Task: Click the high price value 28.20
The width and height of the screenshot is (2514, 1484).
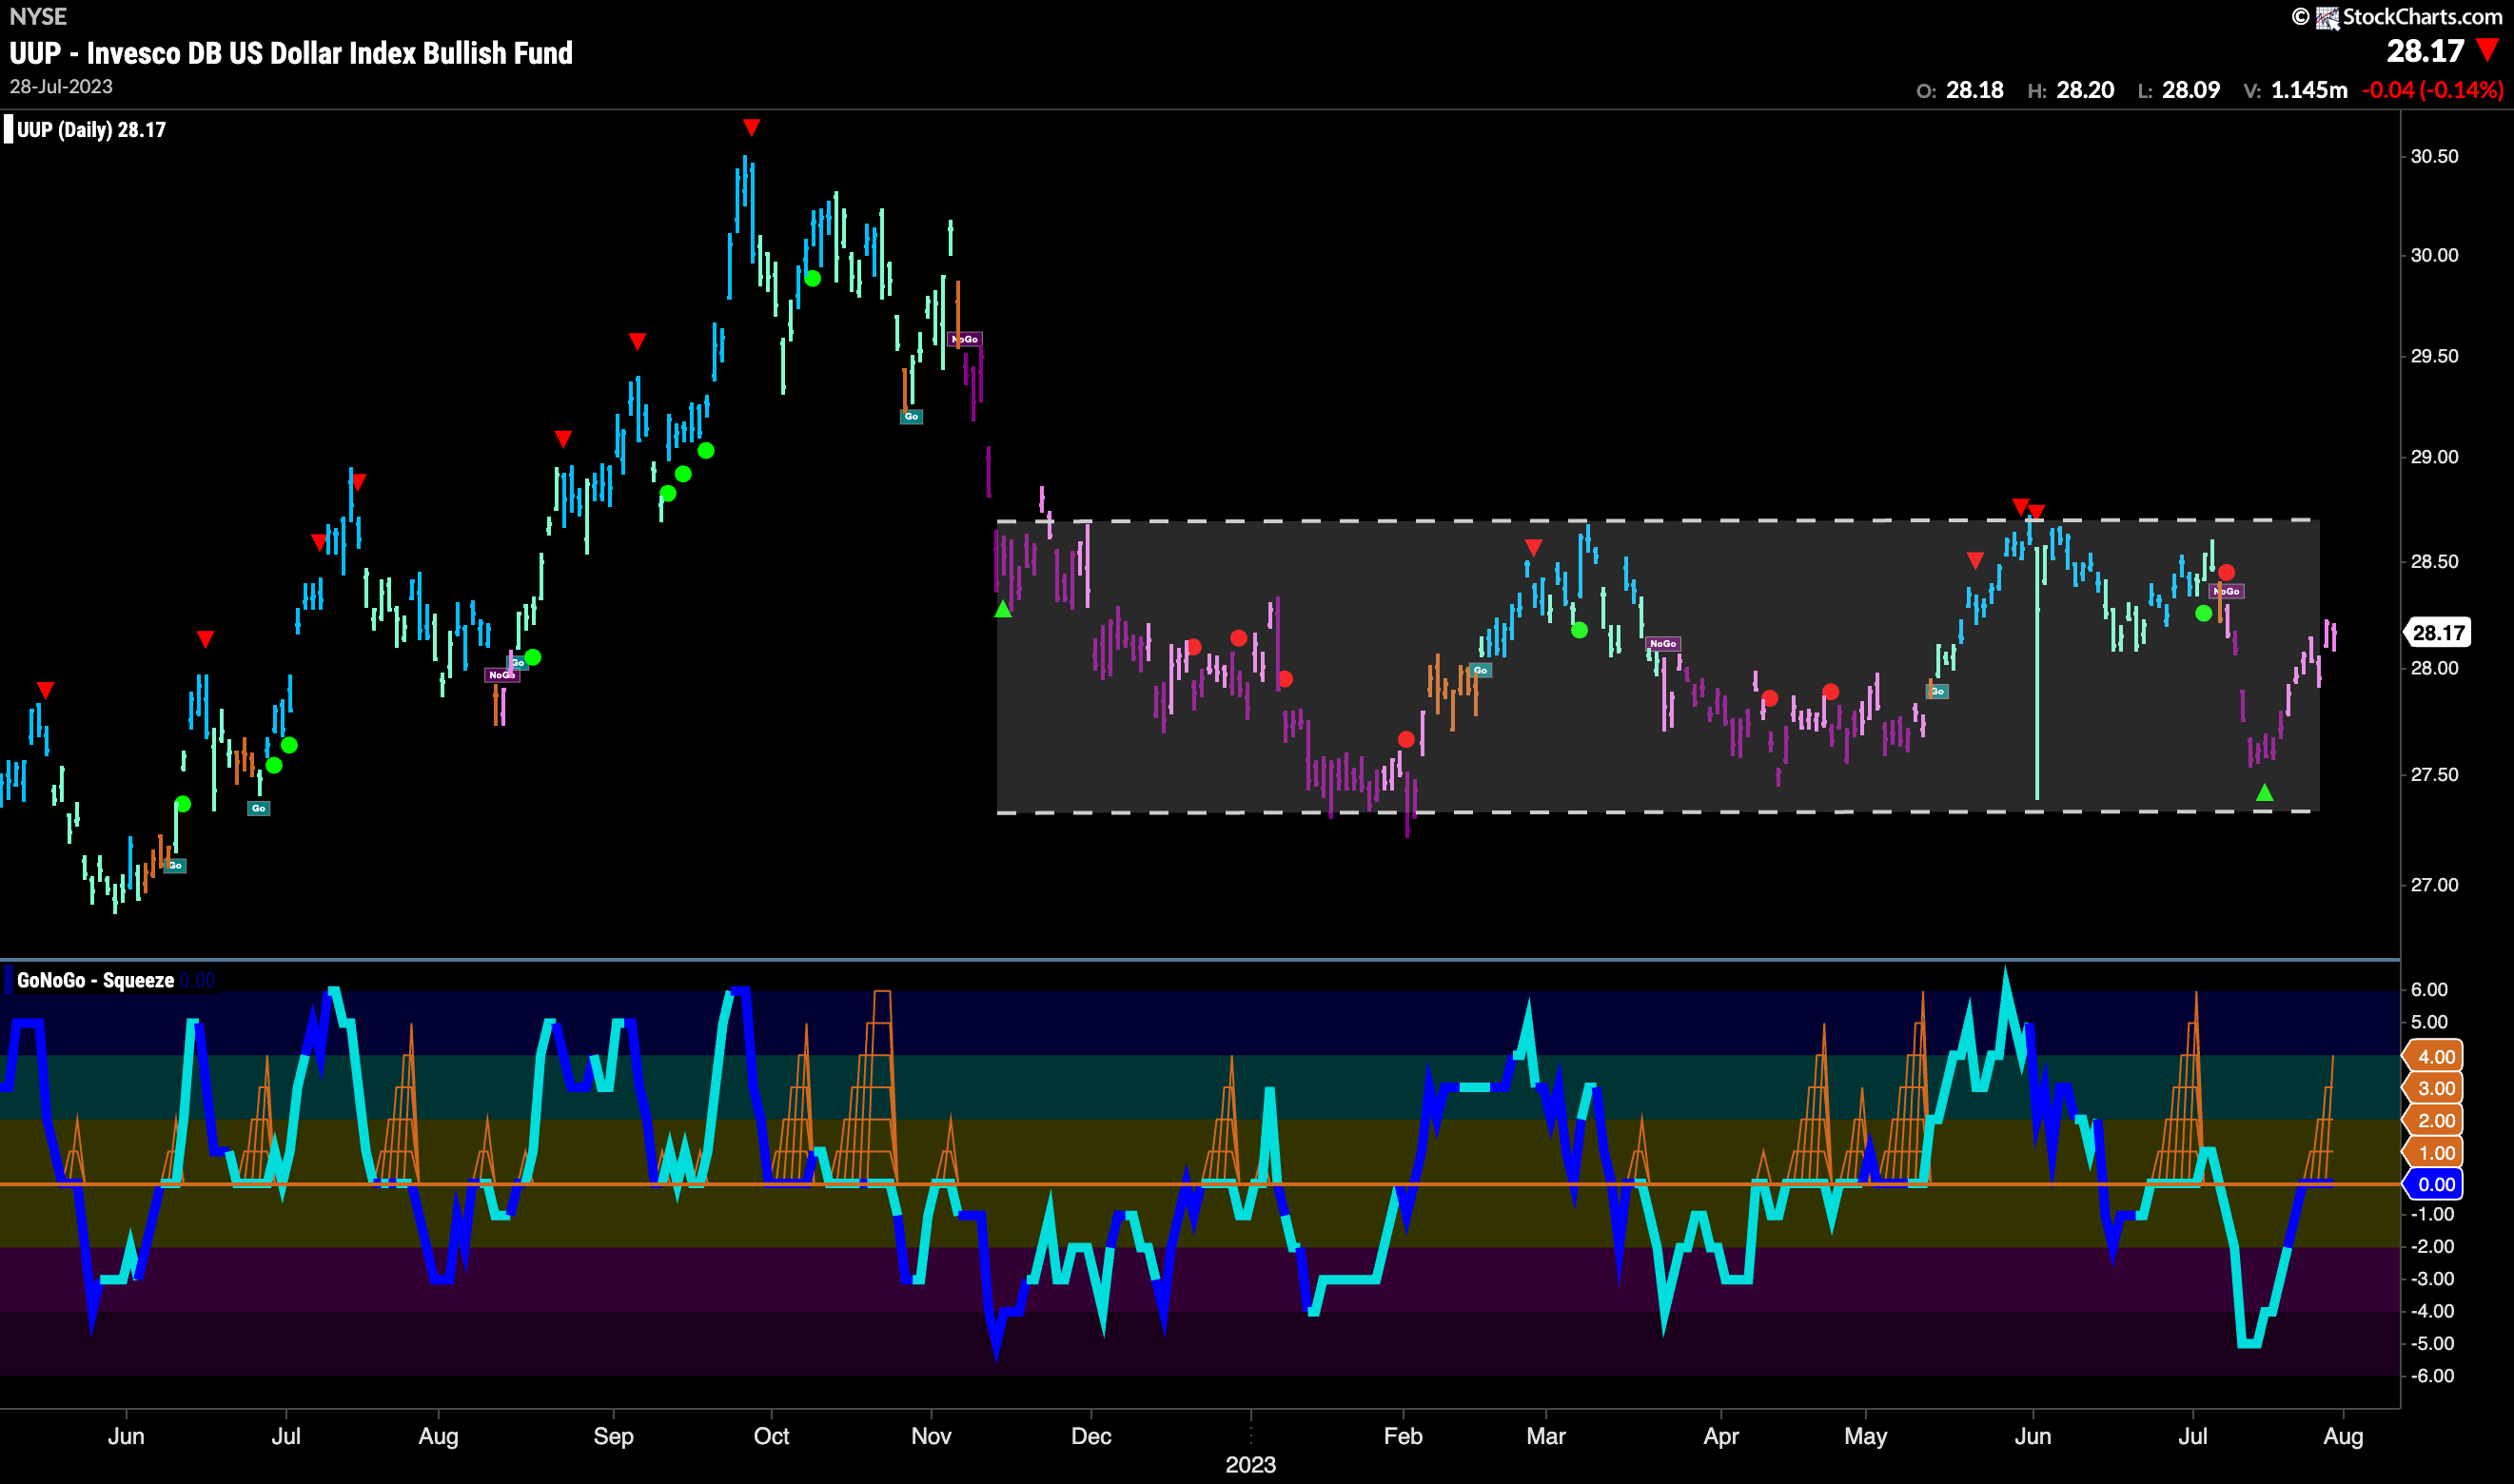Action: [x=2085, y=90]
